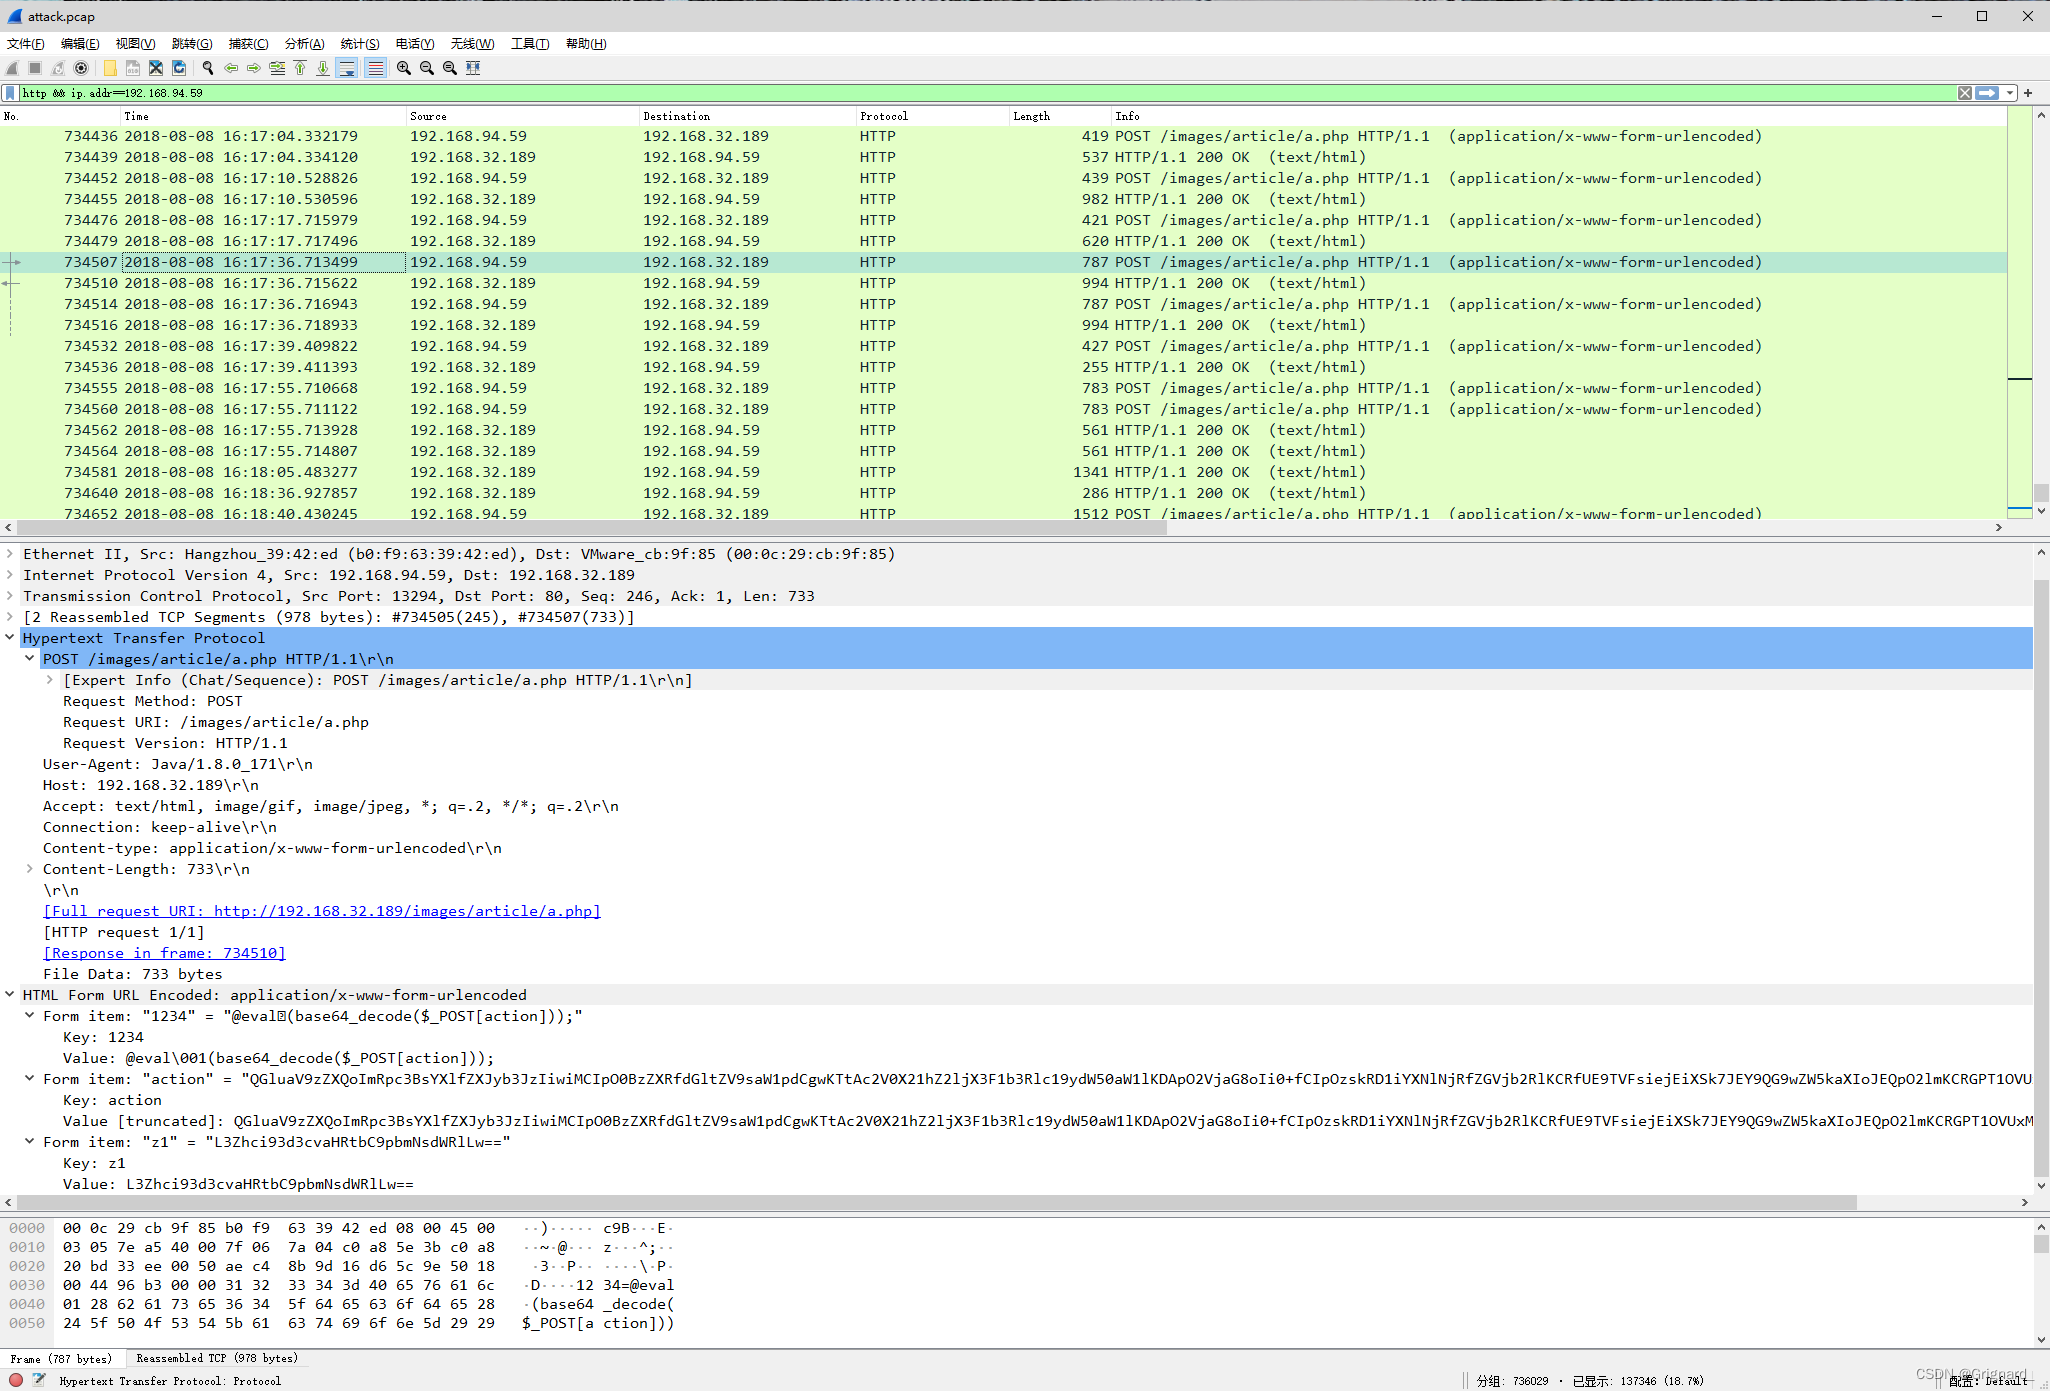This screenshot has width=2050, height=1391.
Task: Clear the display filter with X button
Action: (x=1965, y=93)
